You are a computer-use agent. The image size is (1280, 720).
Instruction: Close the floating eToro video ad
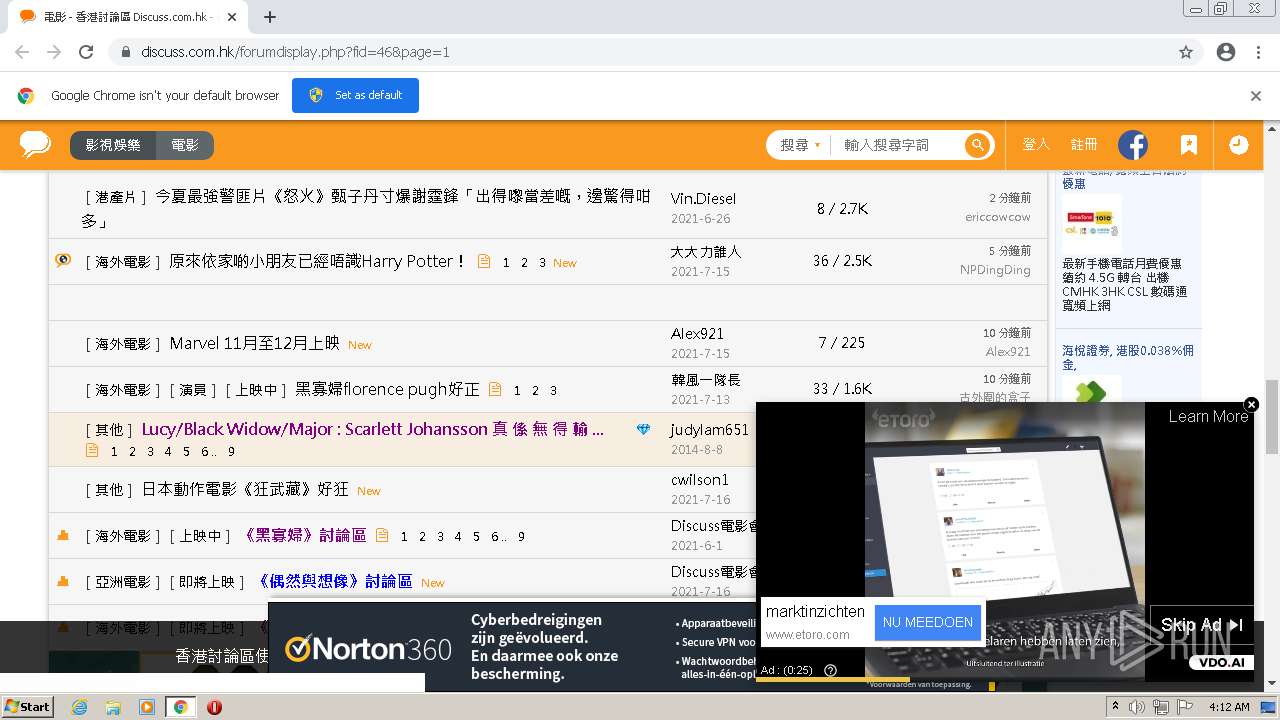(1251, 404)
